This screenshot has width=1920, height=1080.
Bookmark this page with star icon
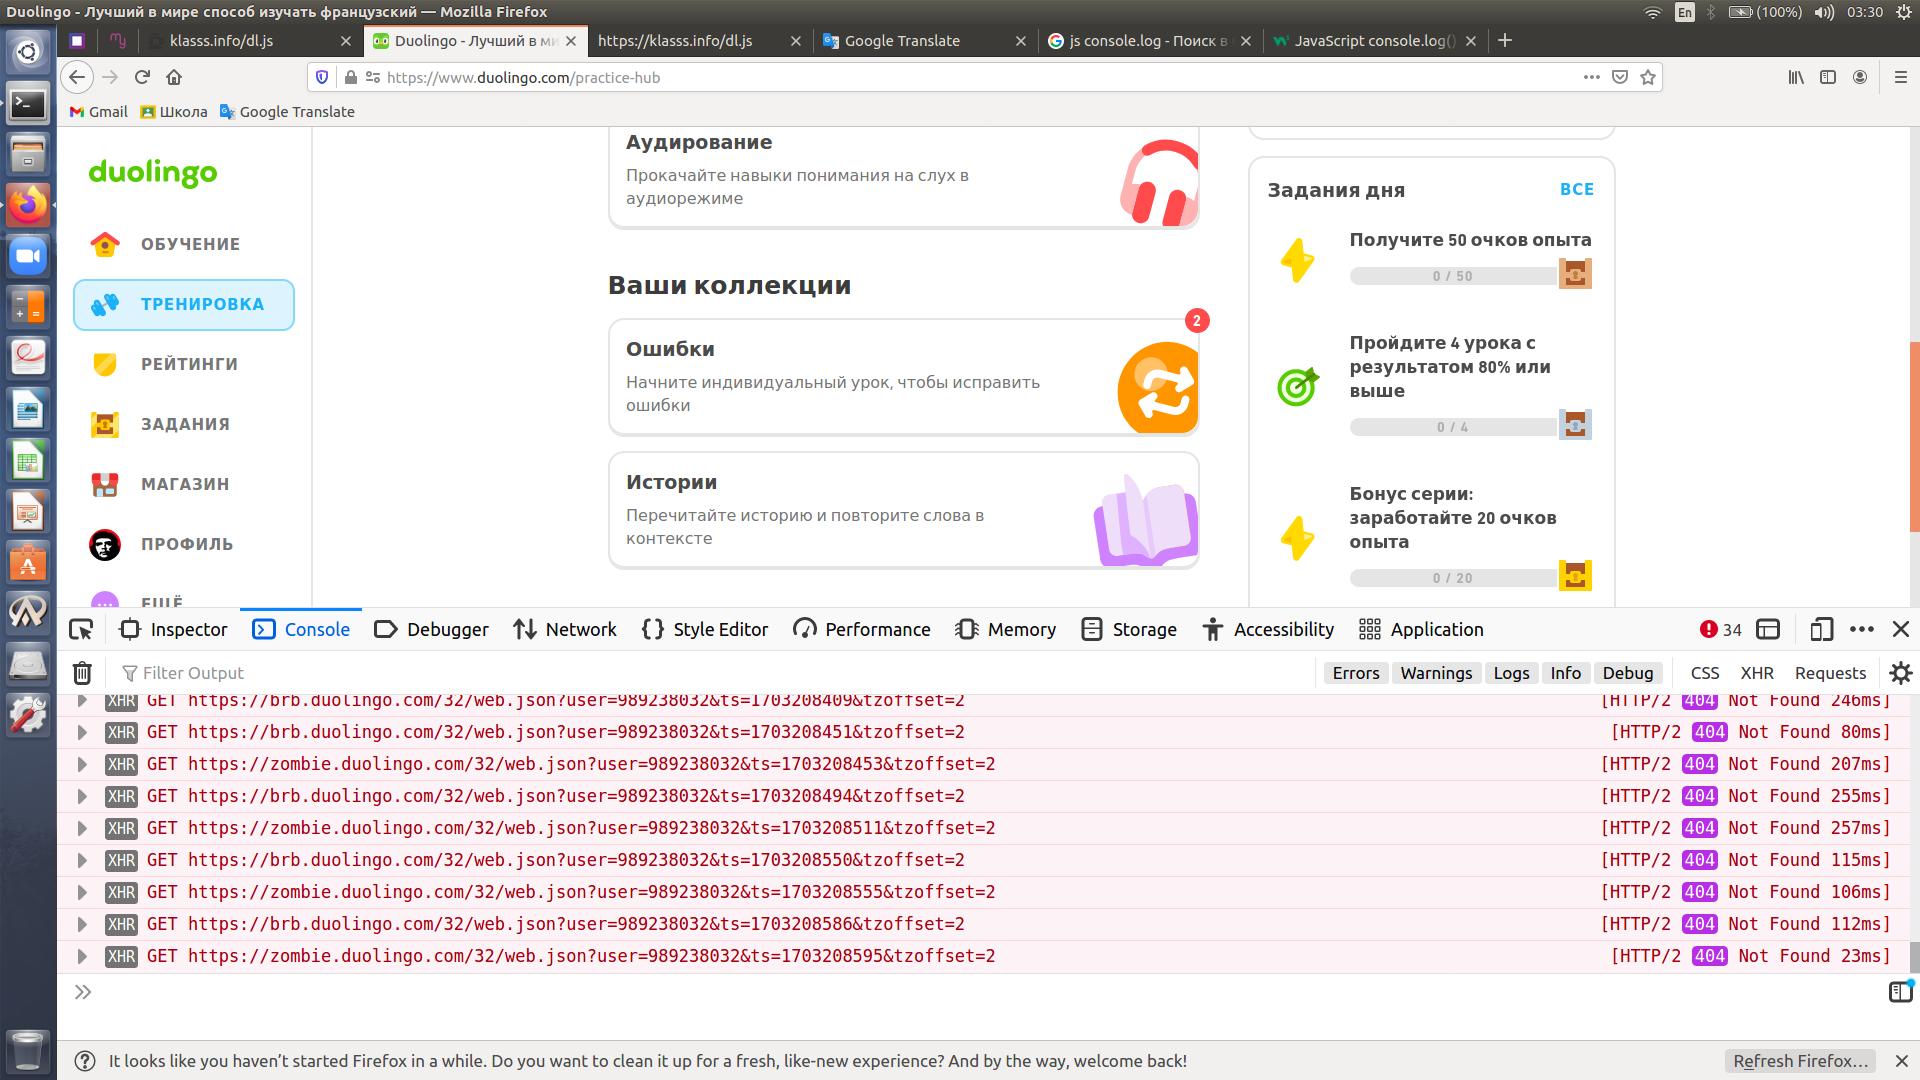tap(1648, 77)
